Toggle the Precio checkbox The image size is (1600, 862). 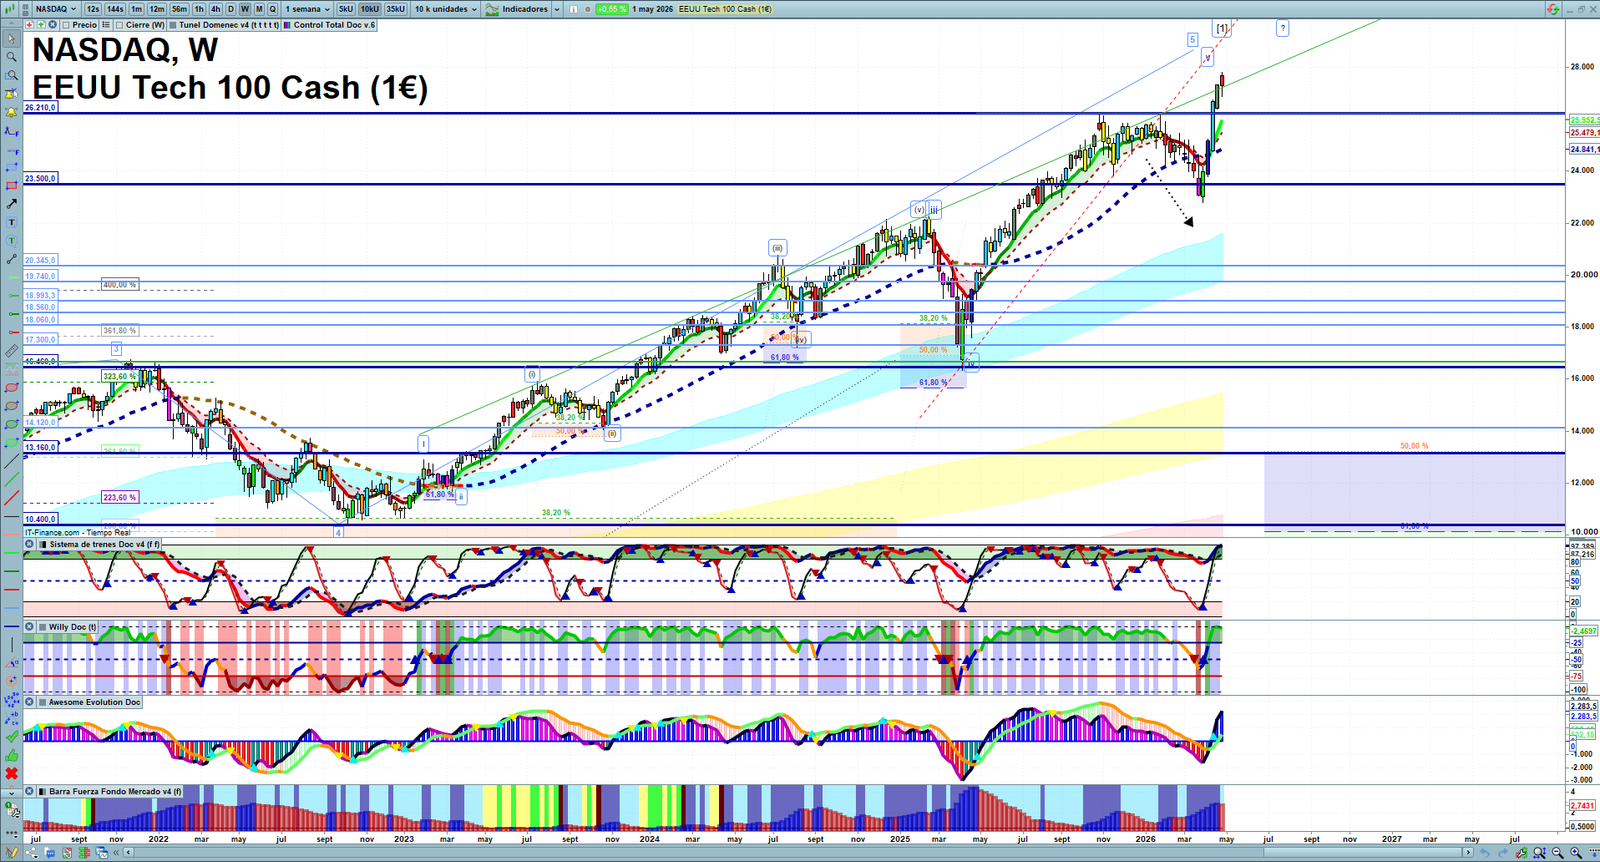tap(66, 25)
